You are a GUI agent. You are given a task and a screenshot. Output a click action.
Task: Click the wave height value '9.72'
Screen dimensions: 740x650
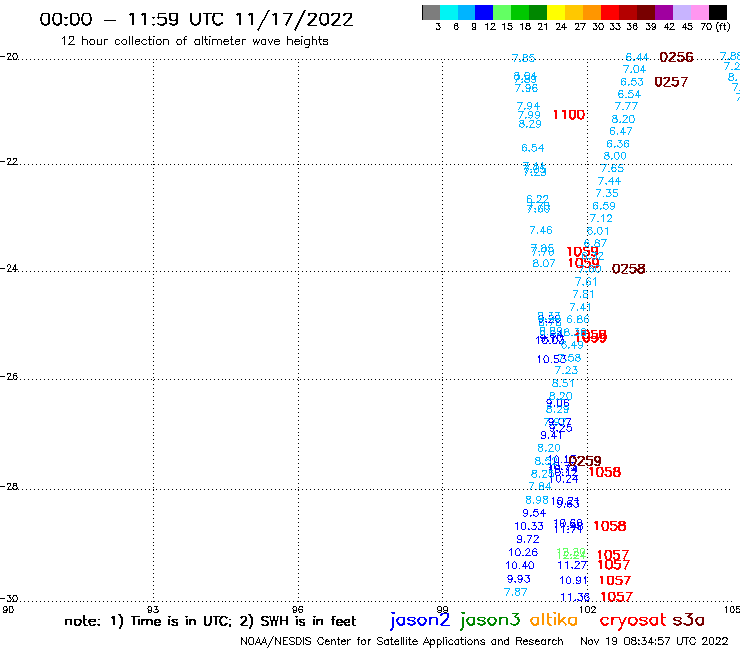point(528,539)
